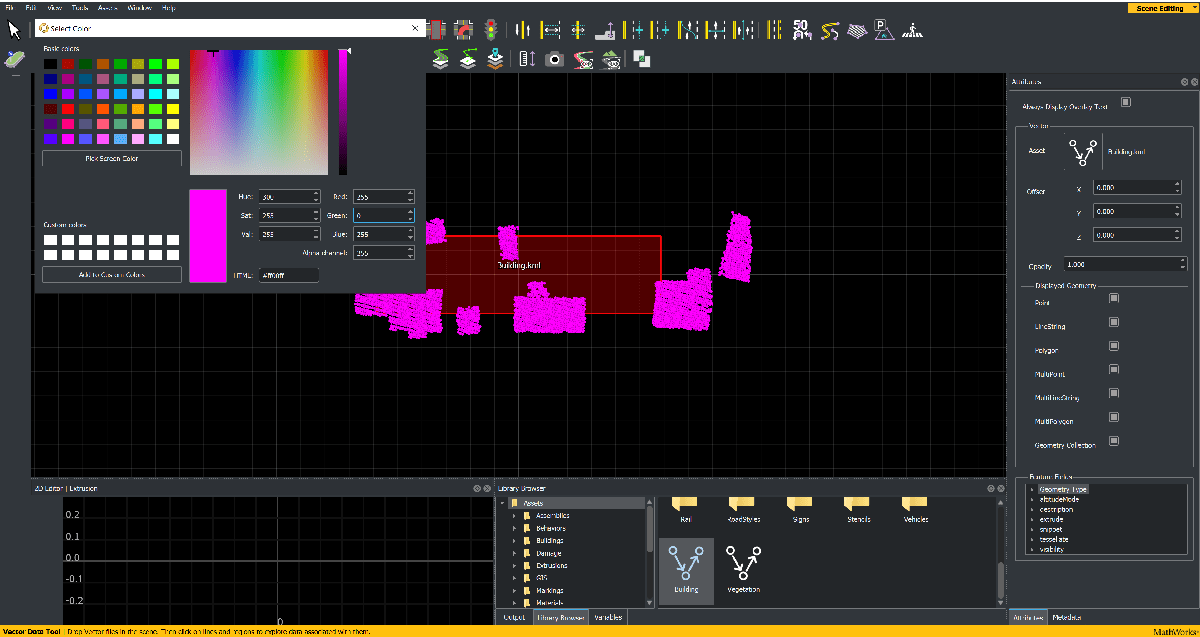Expand the Behaviors folder in tree
The image size is (1200, 637).
[515, 528]
